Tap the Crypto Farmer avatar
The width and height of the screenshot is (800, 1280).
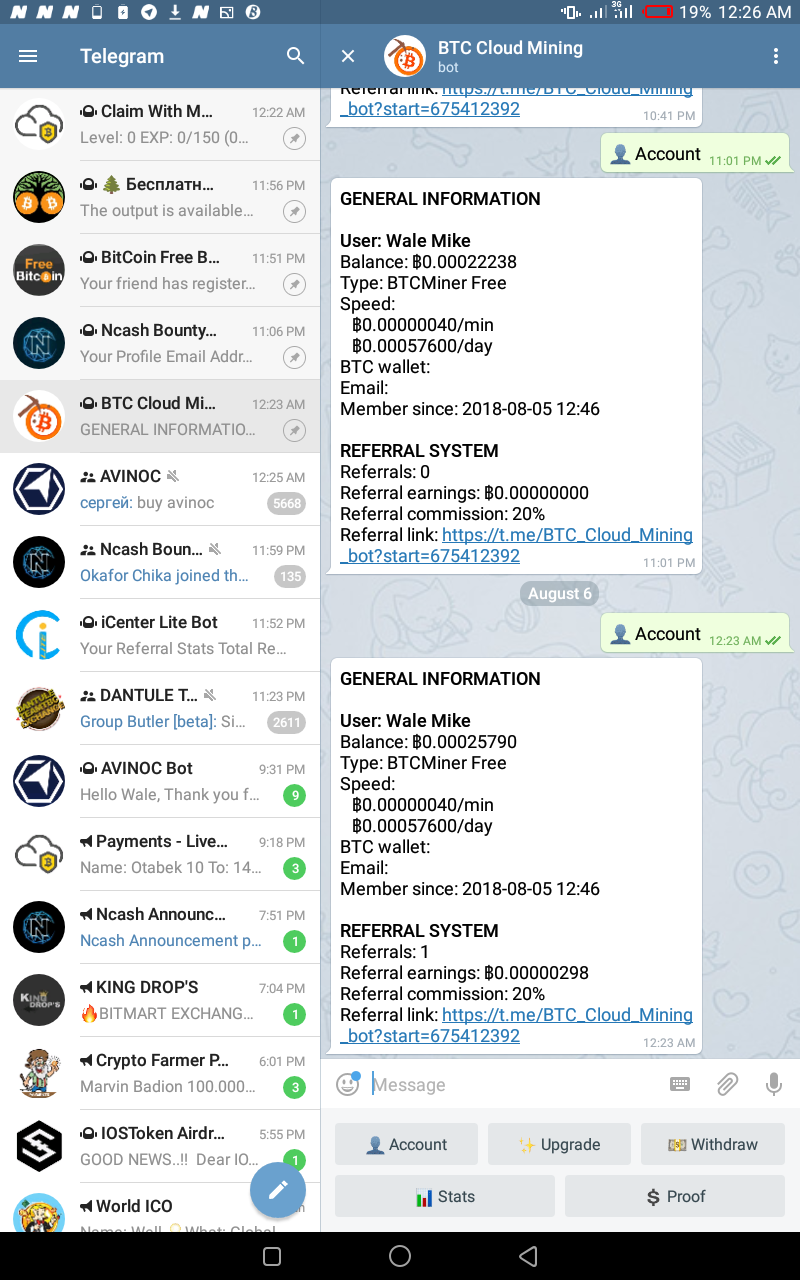[39, 1073]
